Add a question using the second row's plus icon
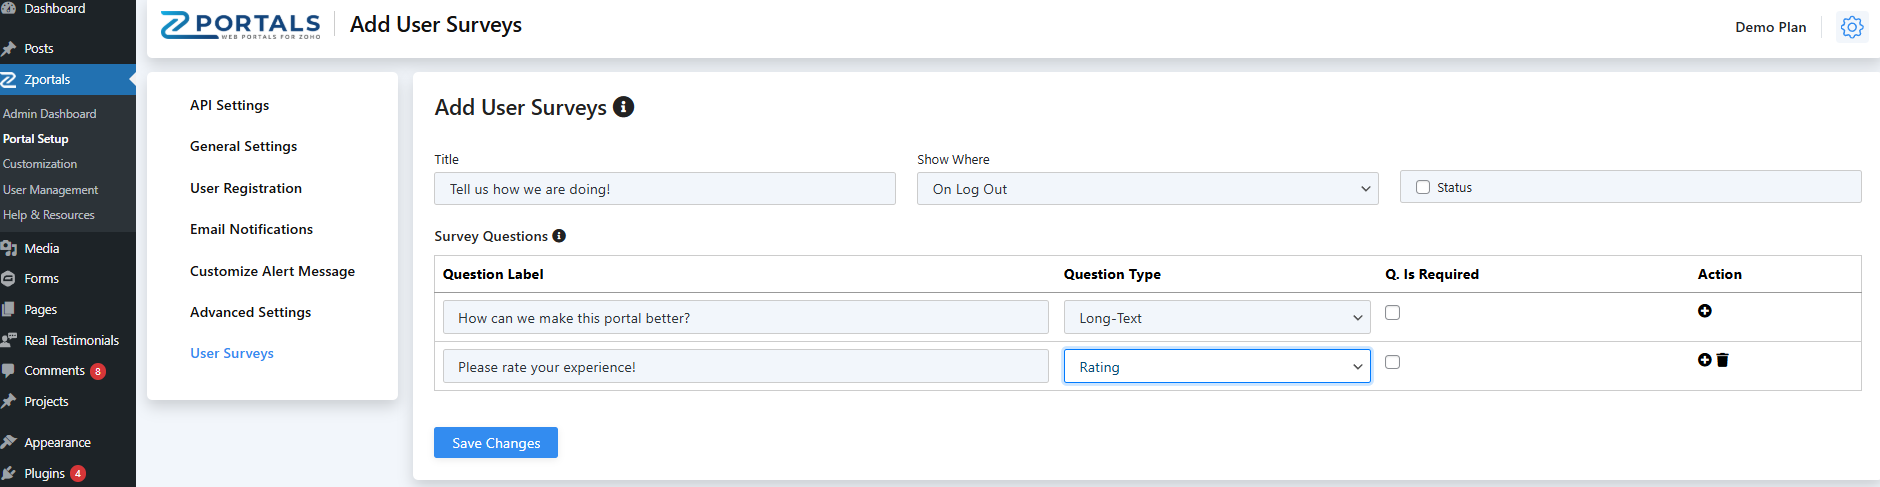1880x487 pixels. tap(1704, 360)
